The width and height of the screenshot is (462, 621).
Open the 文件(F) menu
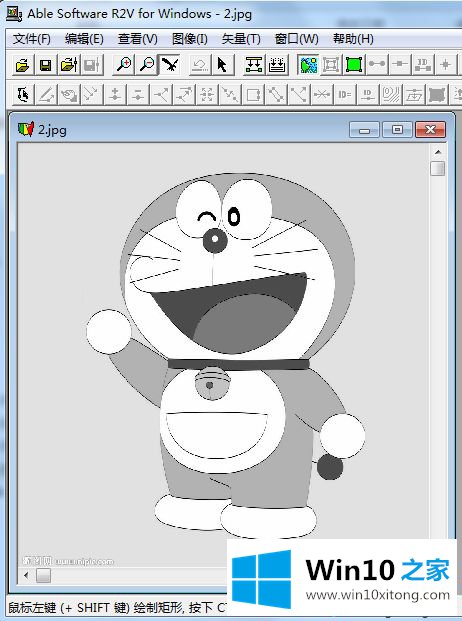[32, 39]
